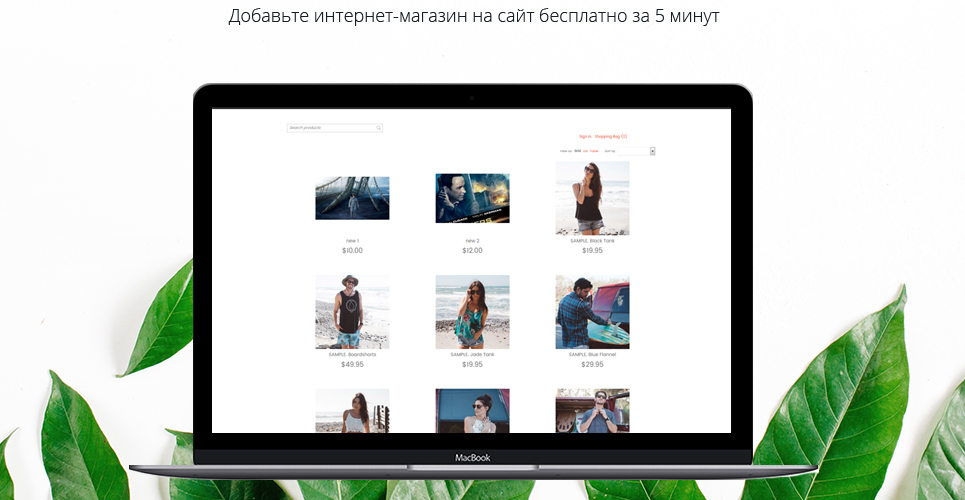The height and width of the screenshot is (500, 965).
Task: Open the Shopping Bag link
Action: pyautogui.click(x=611, y=137)
